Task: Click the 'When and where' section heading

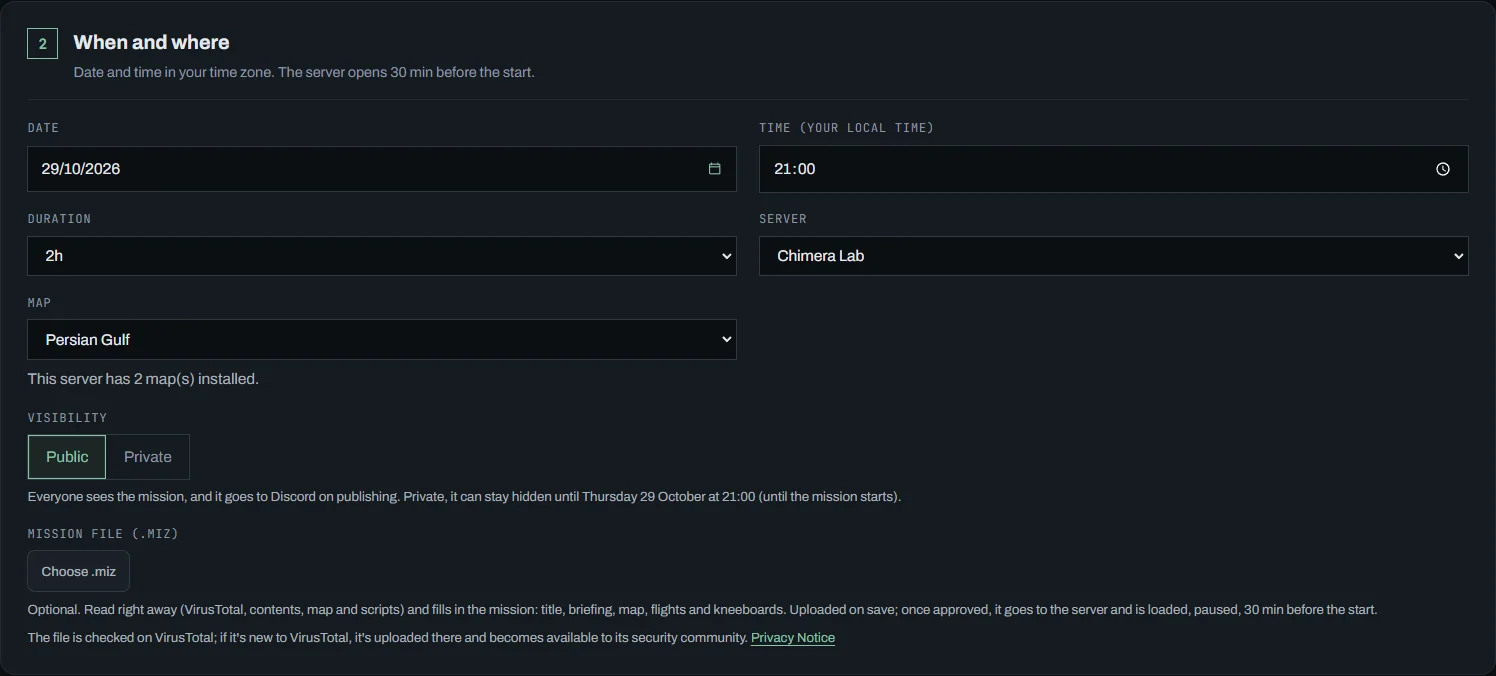Action: click(x=151, y=42)
